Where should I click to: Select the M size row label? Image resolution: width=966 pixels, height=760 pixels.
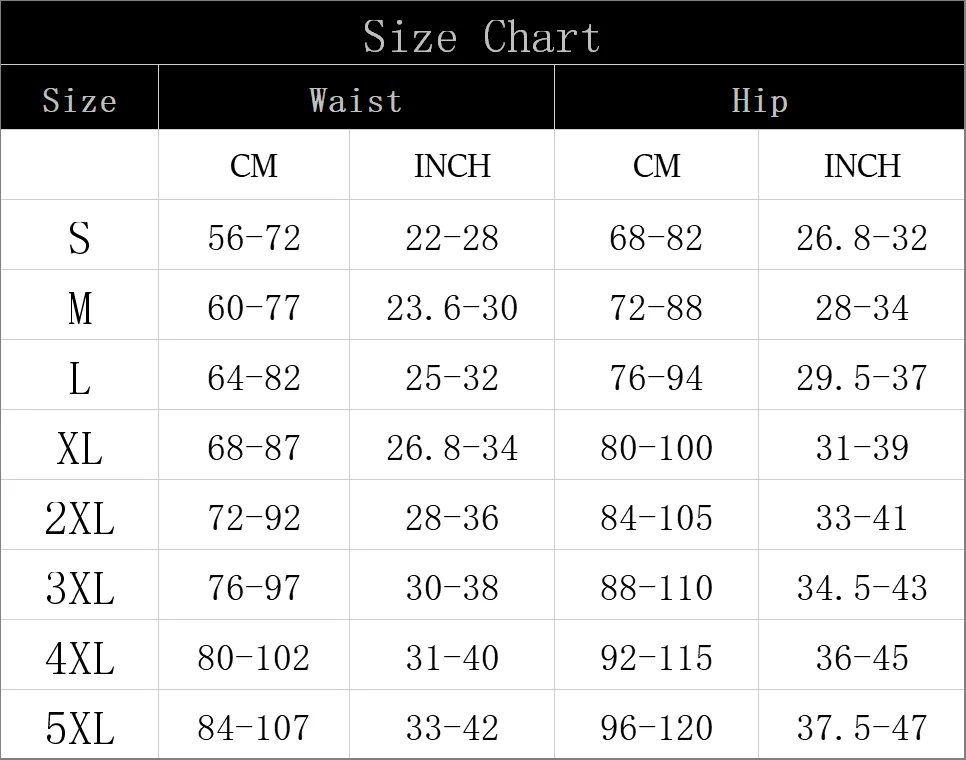79,308
